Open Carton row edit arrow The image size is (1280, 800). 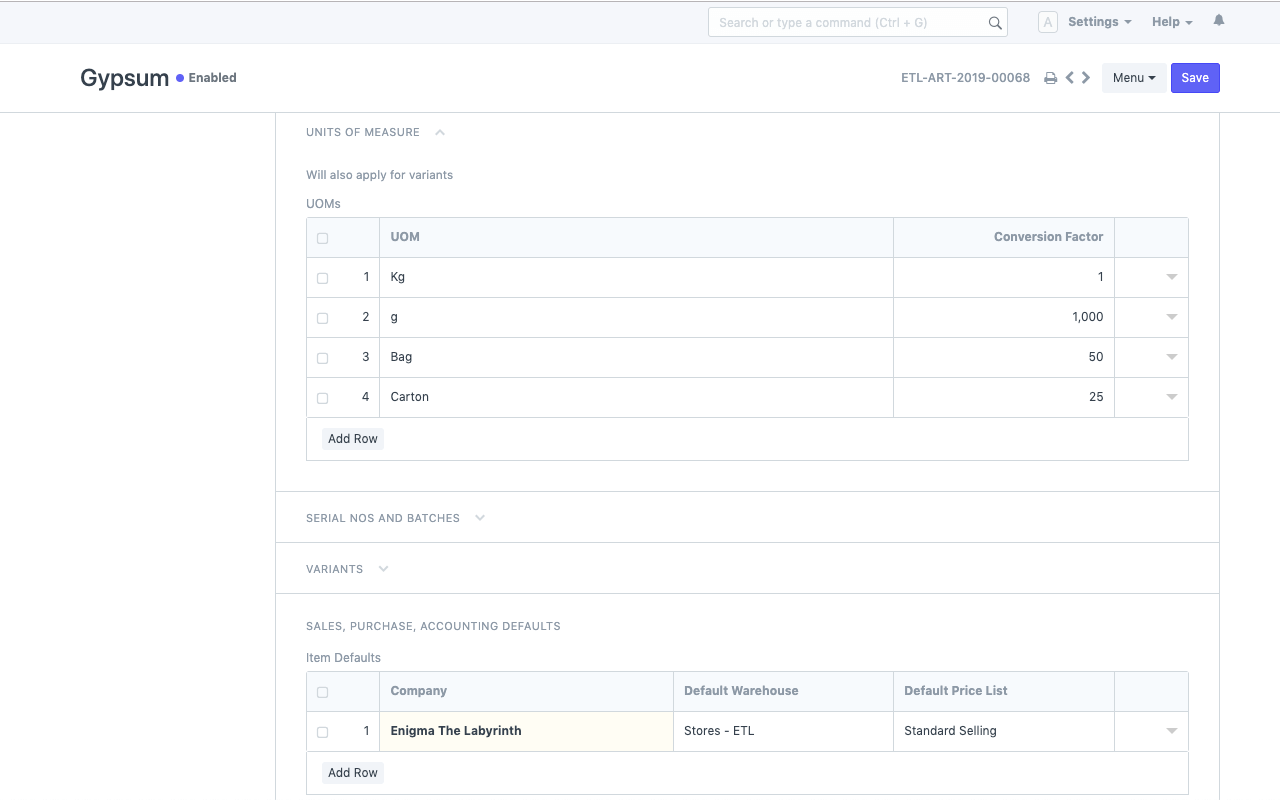pos(1171,397)
